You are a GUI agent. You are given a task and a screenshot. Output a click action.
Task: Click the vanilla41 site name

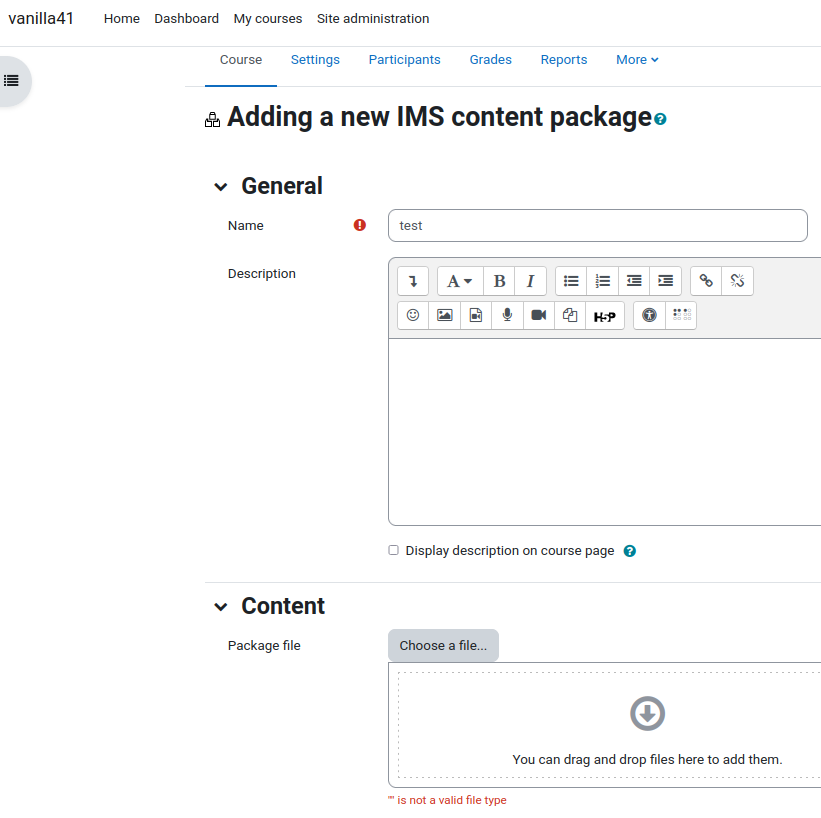41,19
